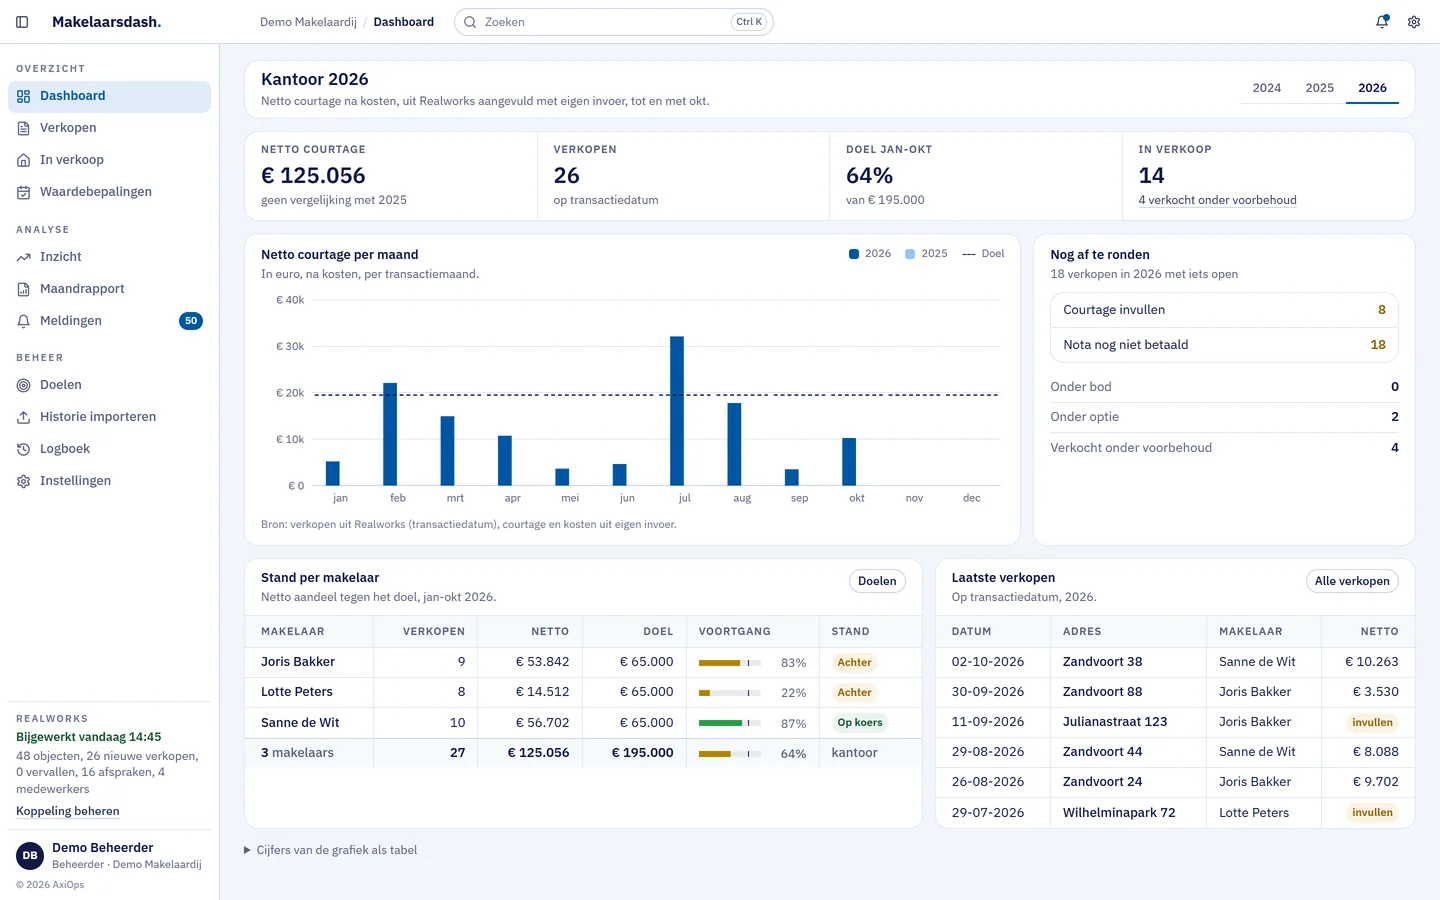
Task: Switch to the 2024 year tab
Action: 1267,88
